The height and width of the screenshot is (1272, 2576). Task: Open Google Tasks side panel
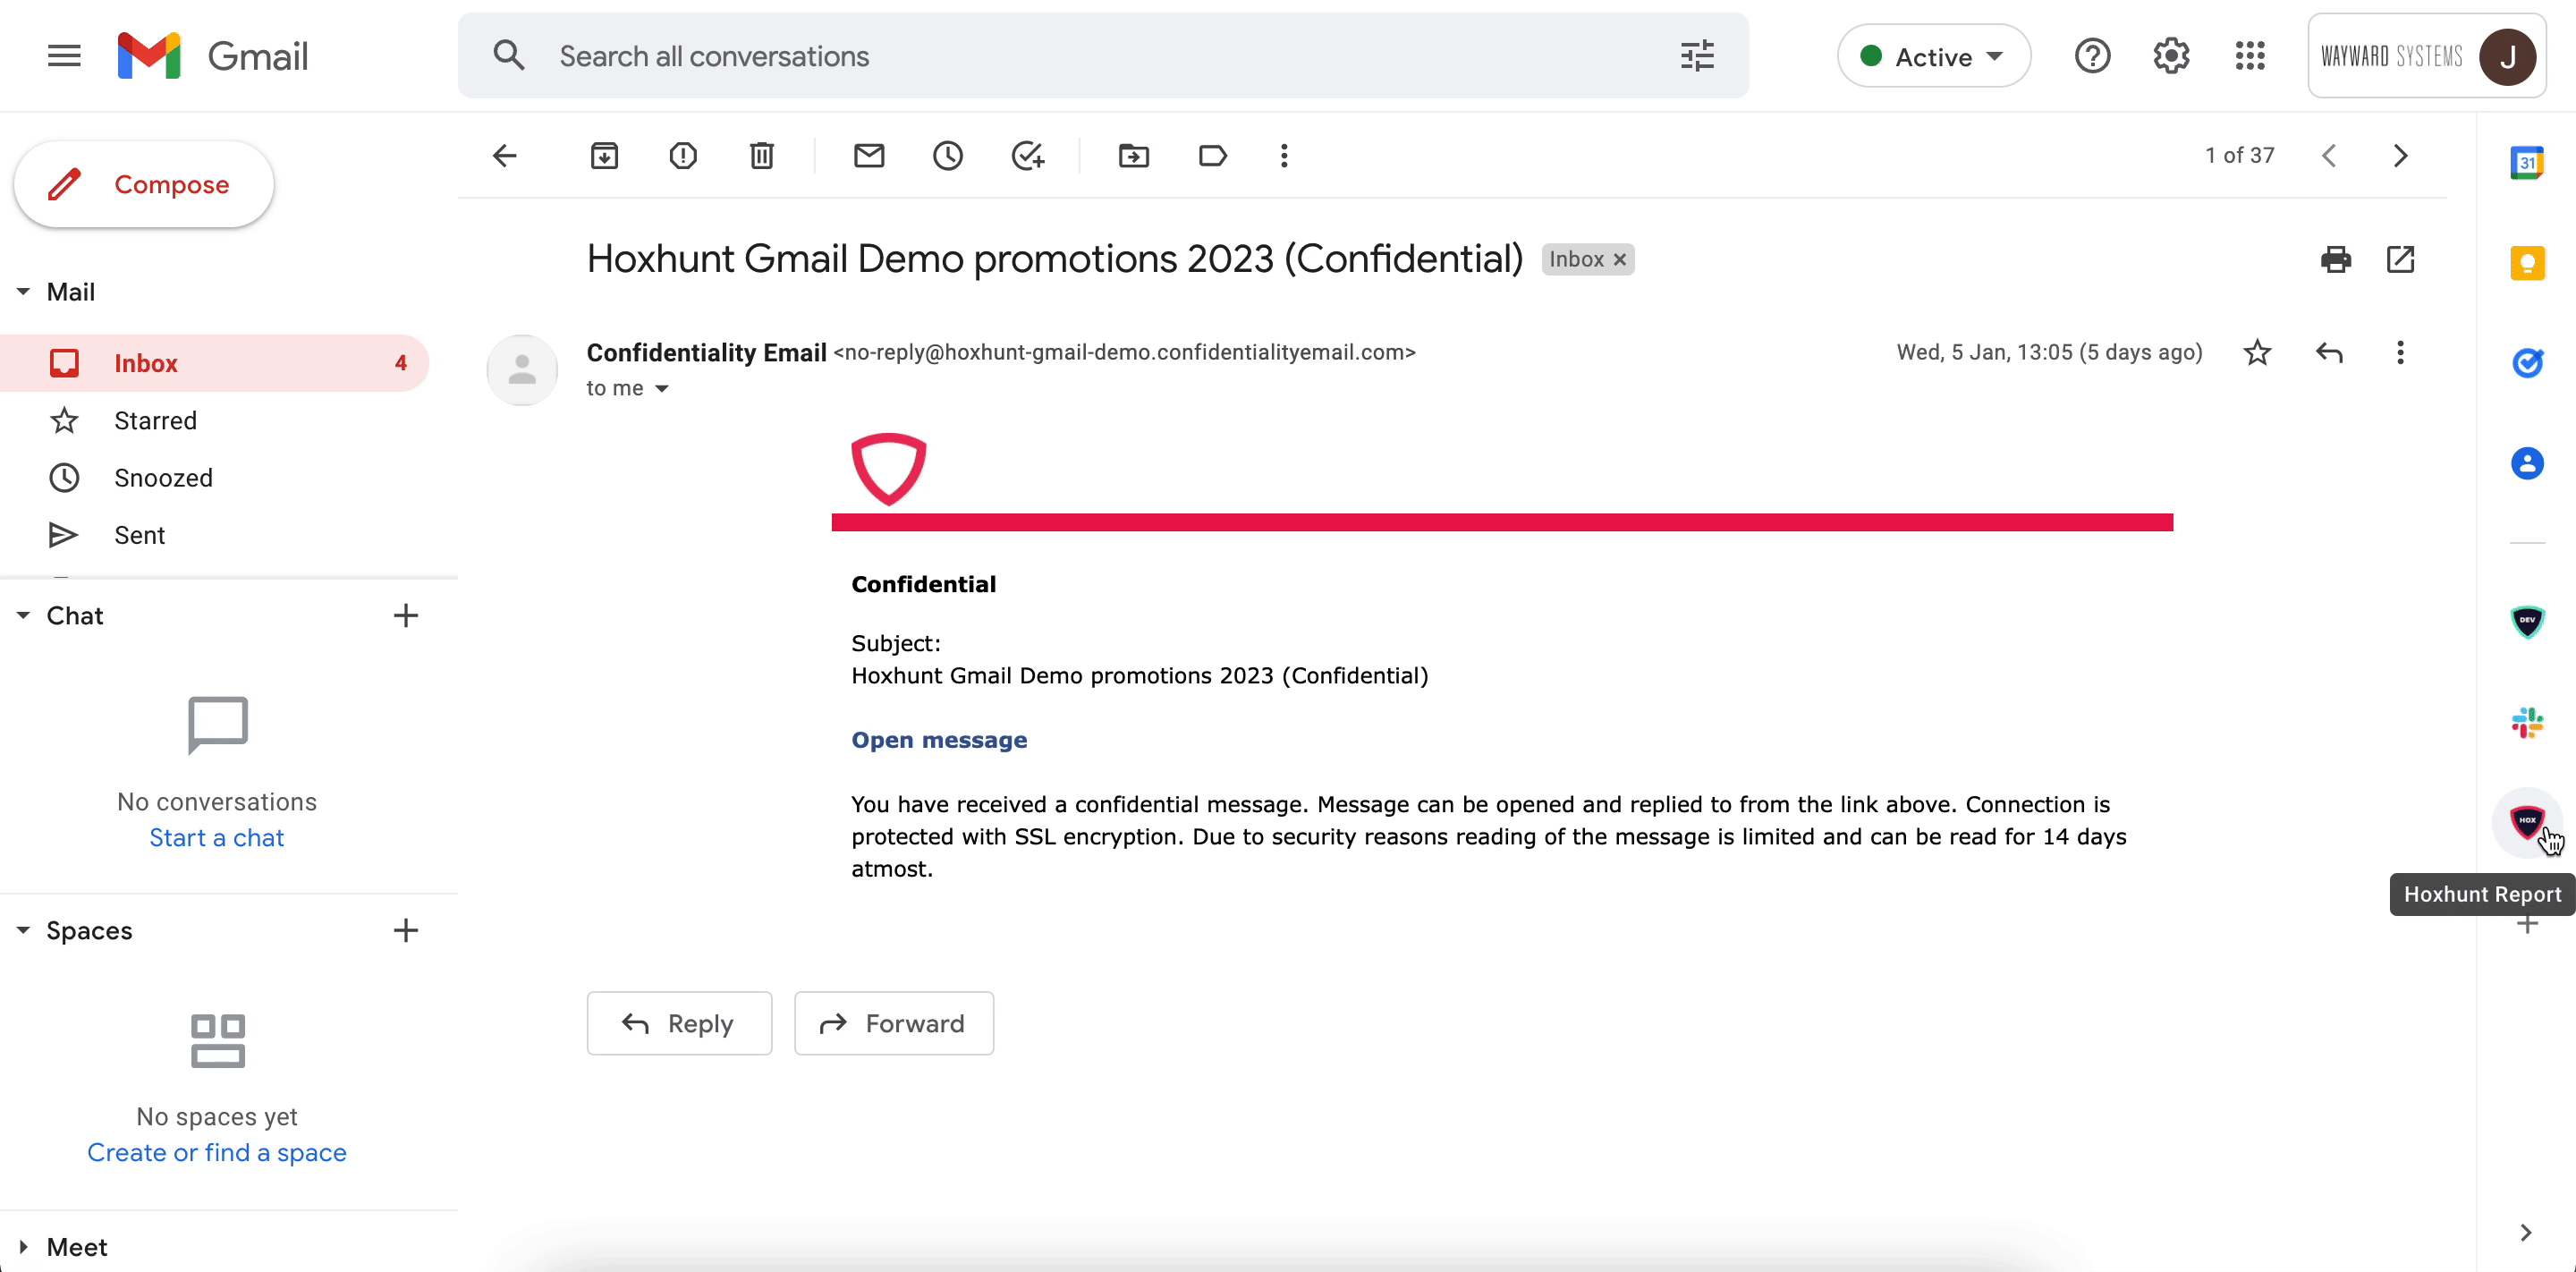point(2527,363)
